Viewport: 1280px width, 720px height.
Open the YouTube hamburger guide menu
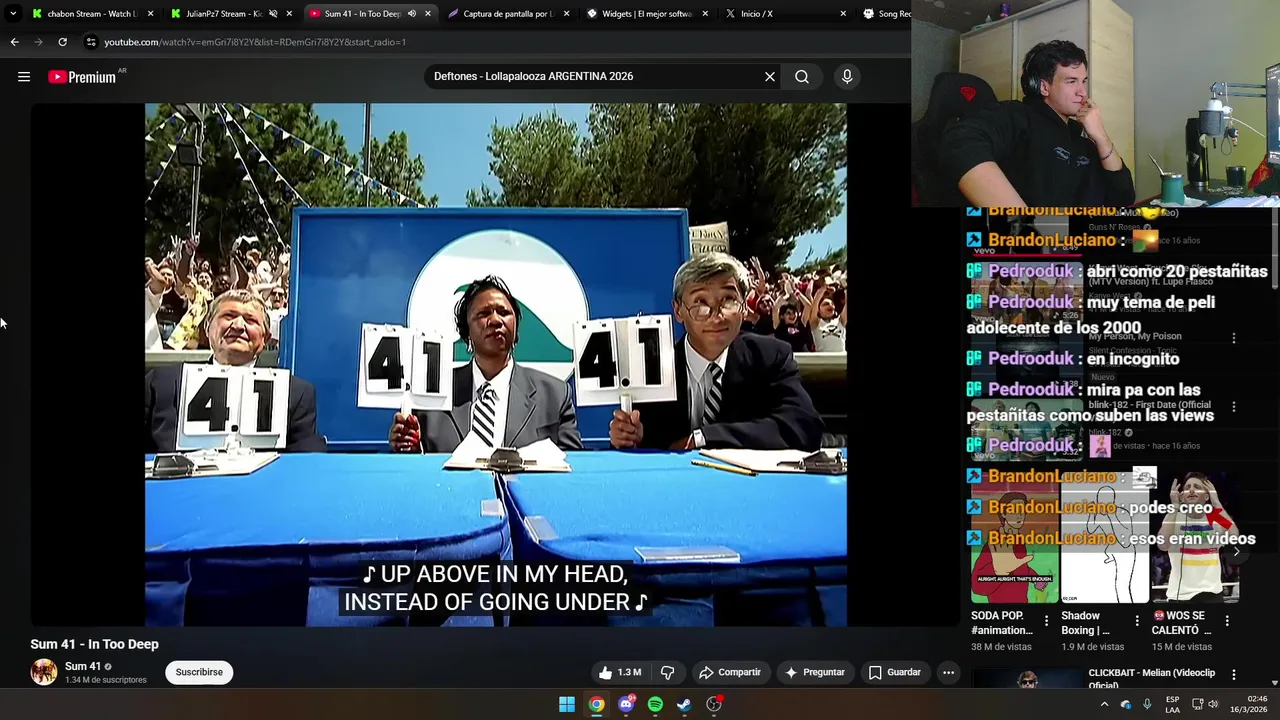[x=24, y=77]
